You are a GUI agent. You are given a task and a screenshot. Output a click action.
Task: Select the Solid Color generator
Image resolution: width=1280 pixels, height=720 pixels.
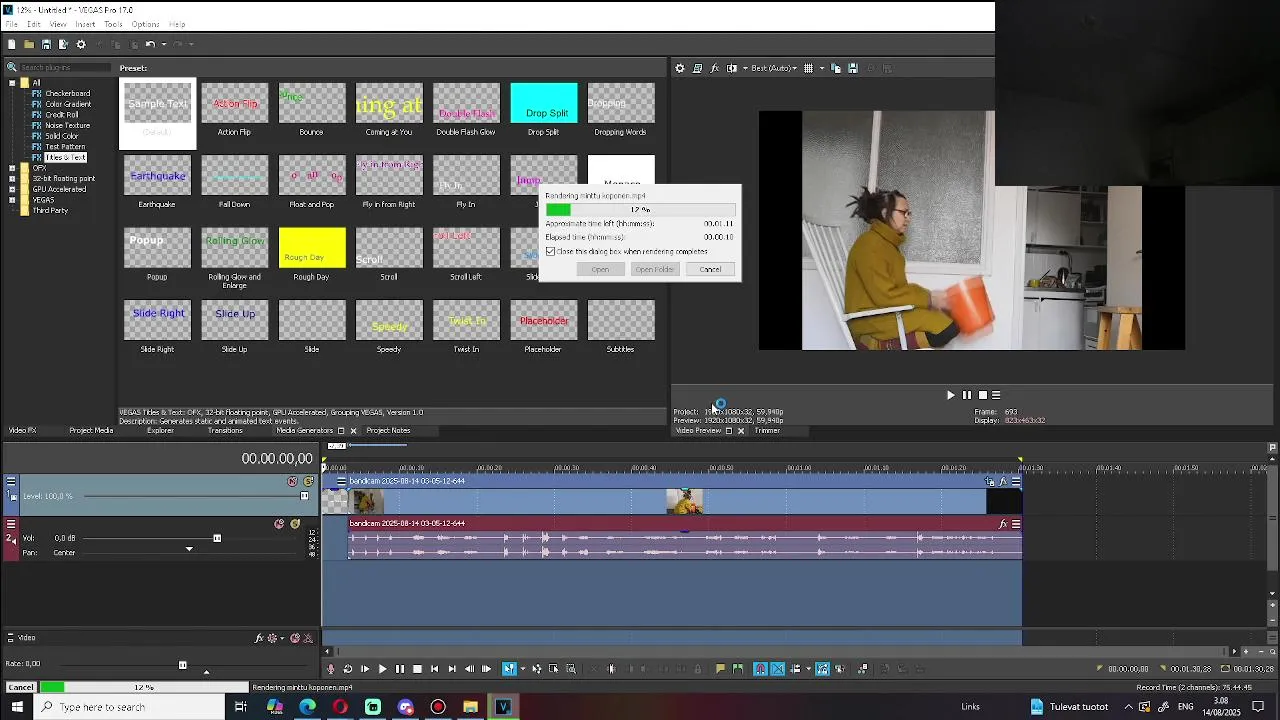62,136
